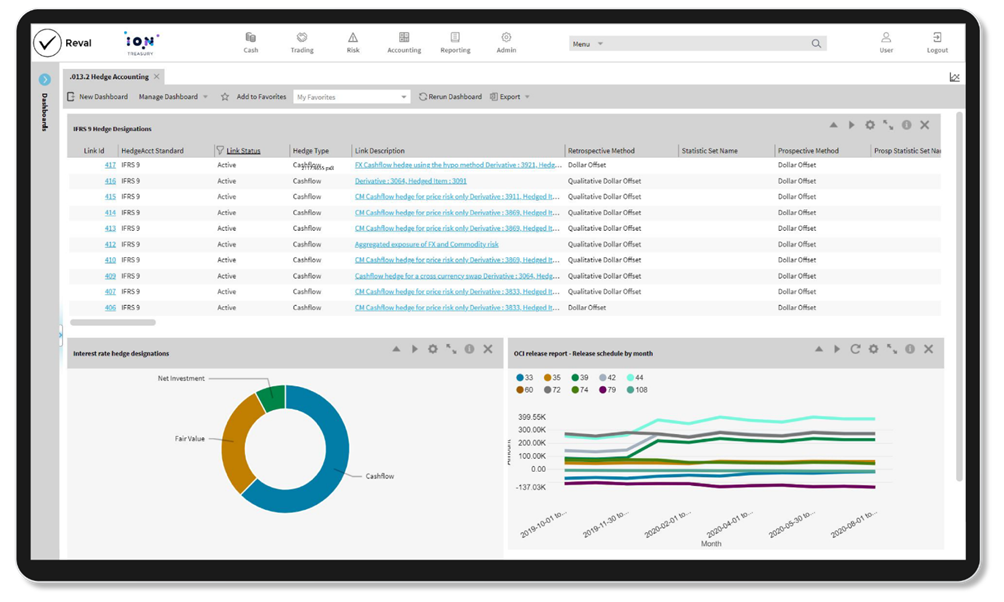Click the Accounting icon
1004x602 pixels.
click(x=404, y=40)
